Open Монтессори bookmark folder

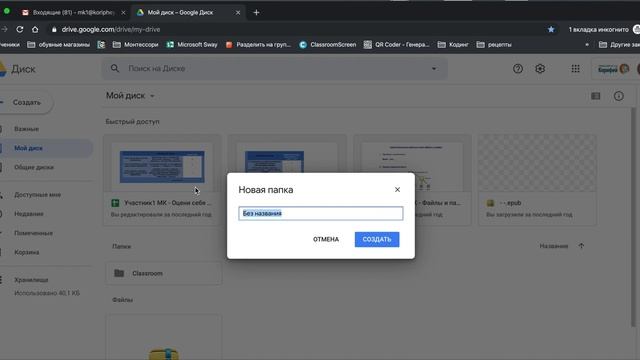pyautogui.click(x=136, y=45)
